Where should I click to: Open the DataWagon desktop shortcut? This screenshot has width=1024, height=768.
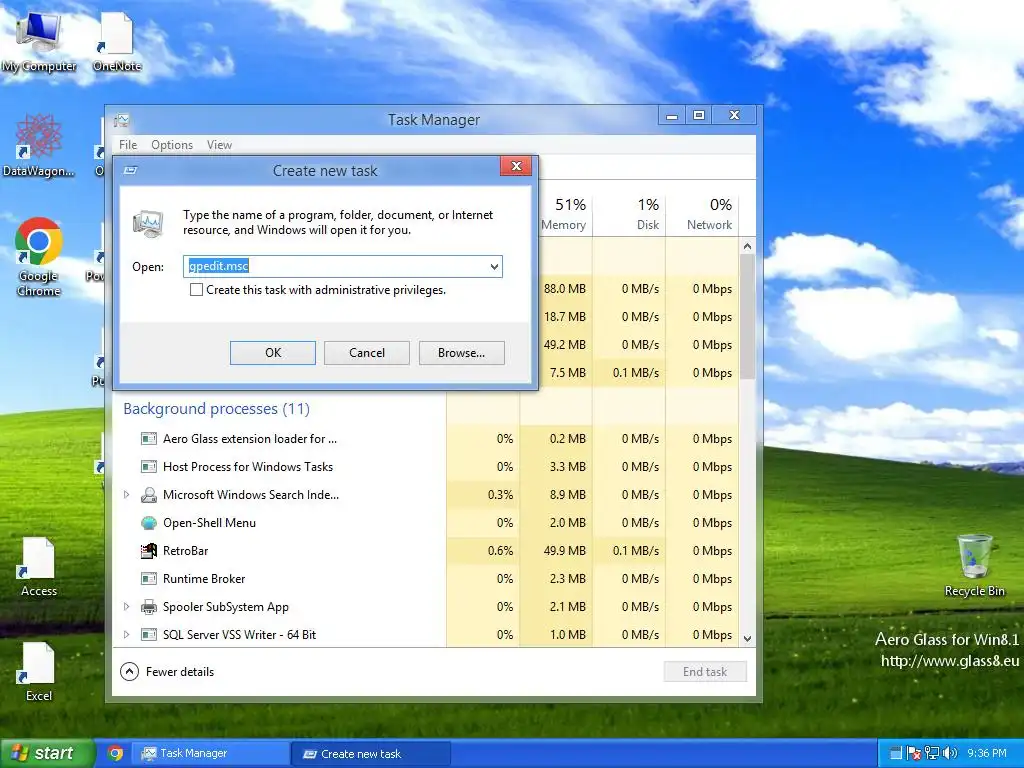click(39, 145)
